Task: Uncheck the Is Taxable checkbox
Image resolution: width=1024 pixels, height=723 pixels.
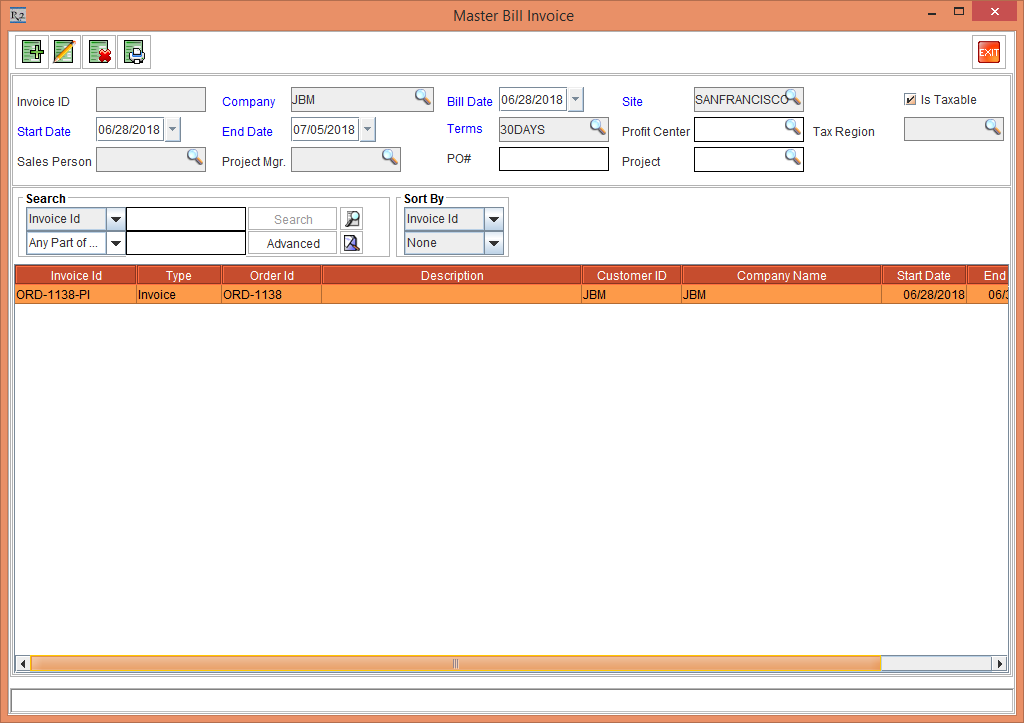Action: (910, 99)
